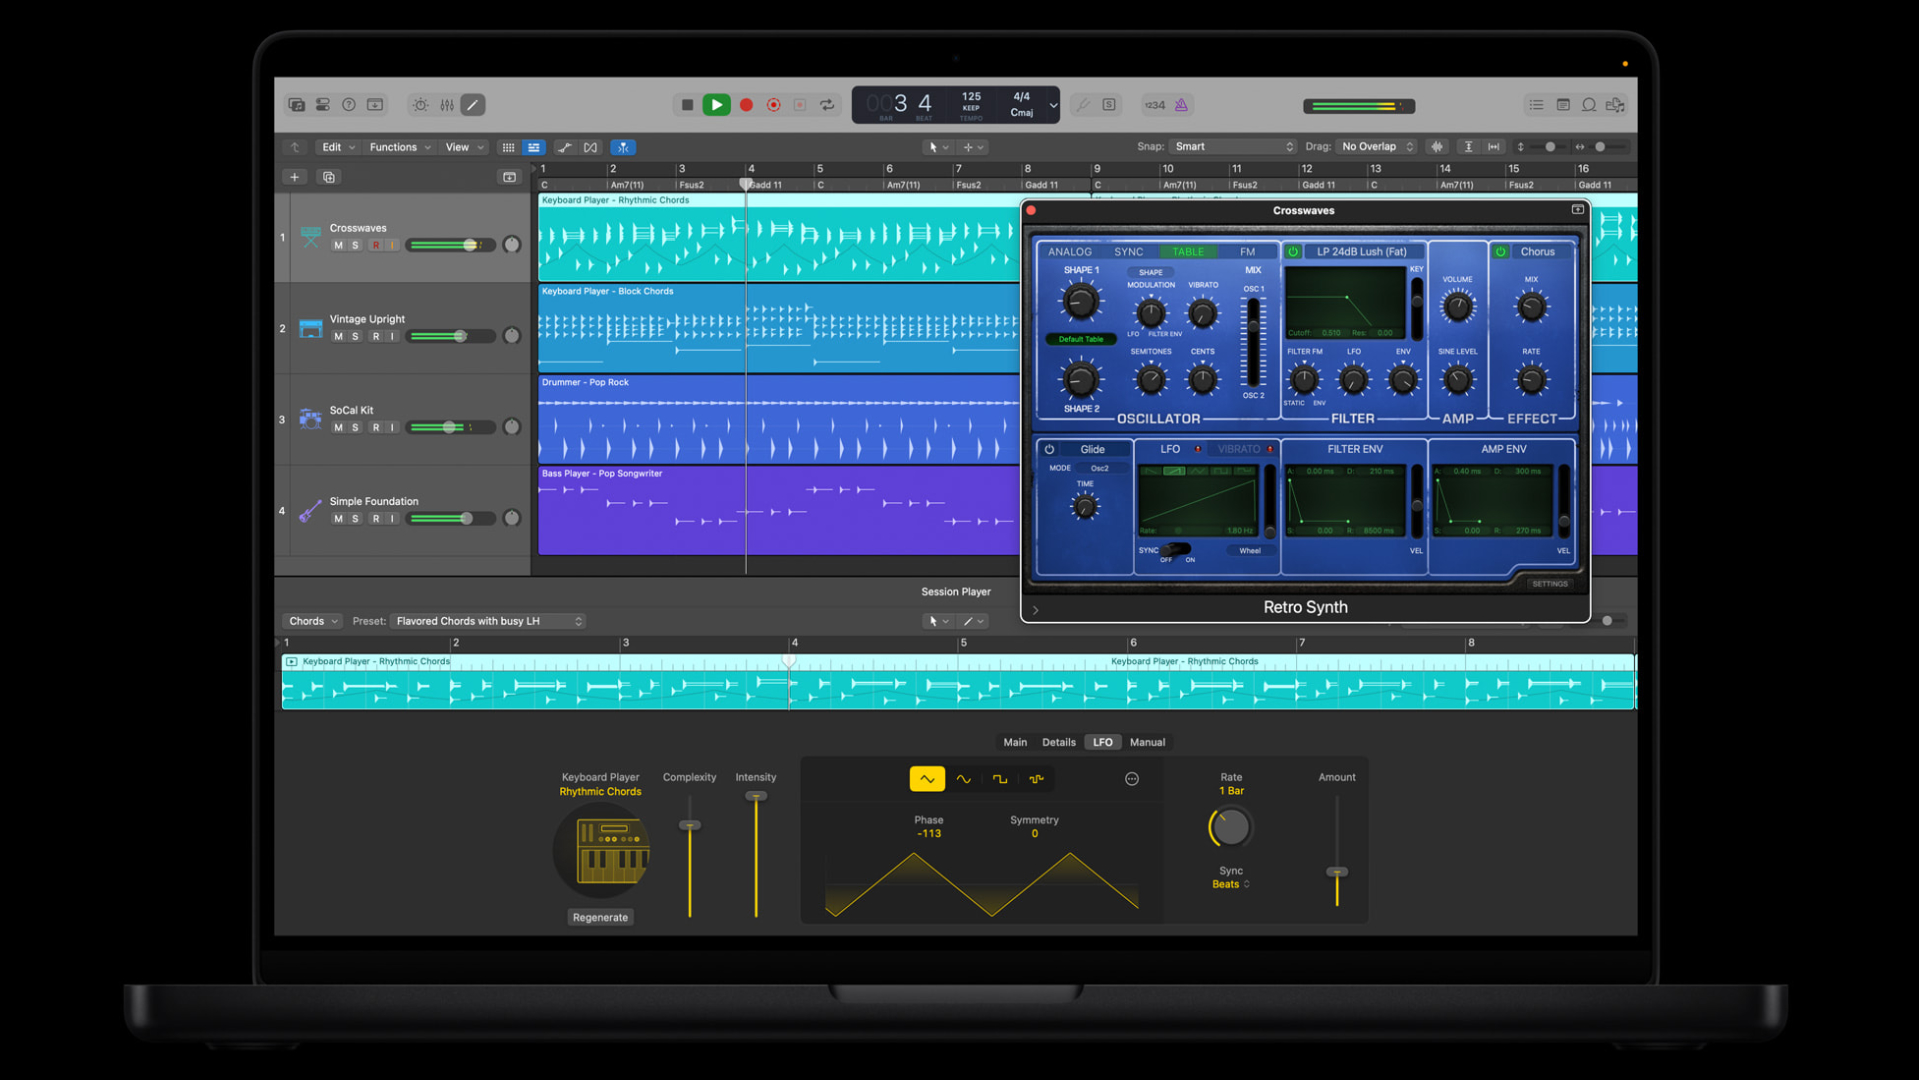1920x1080 pixels.
Task: Switch to the Details tab
Action: [1058, 742]
